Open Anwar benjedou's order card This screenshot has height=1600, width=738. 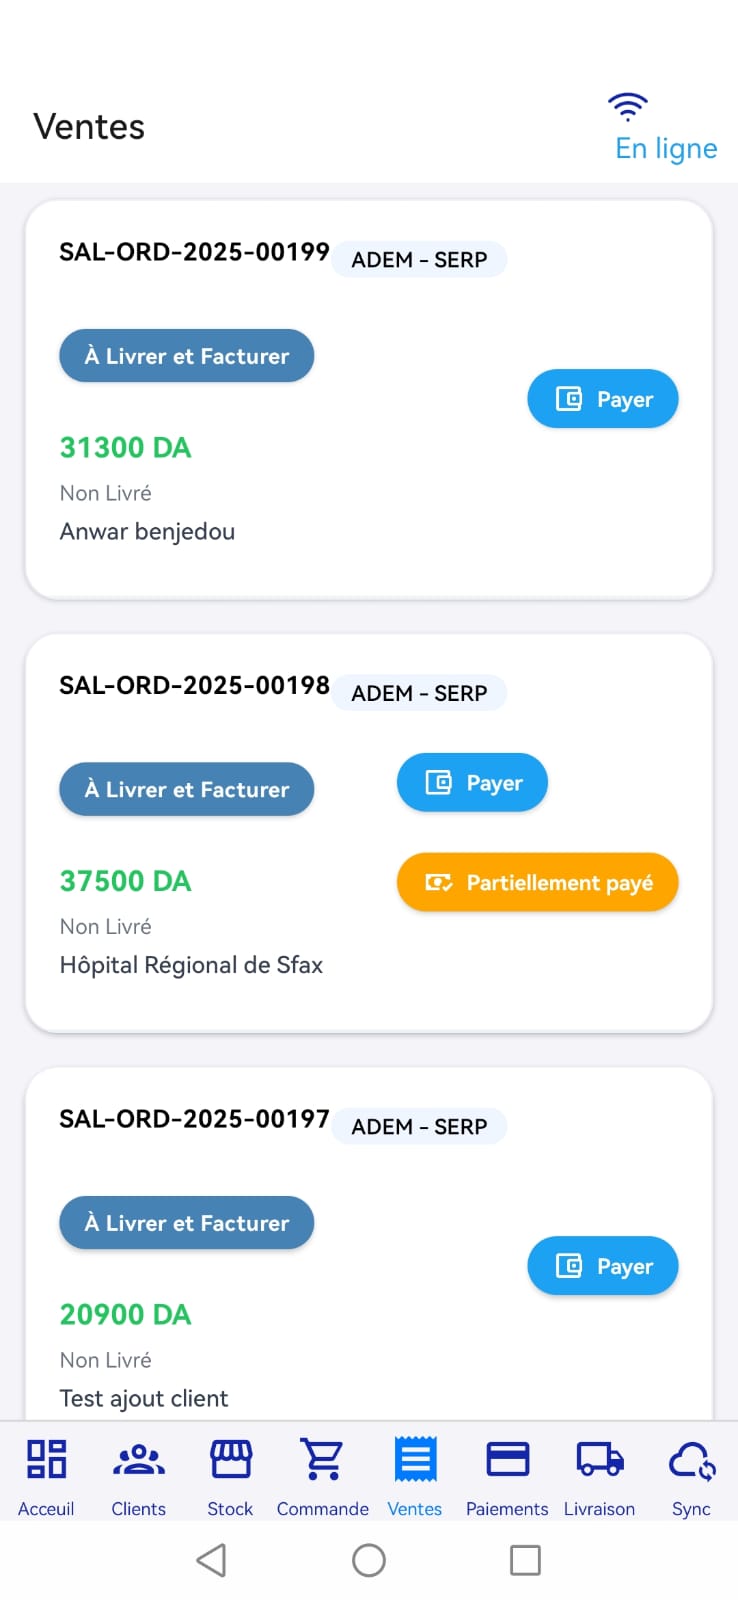click(x=147, y=531)
